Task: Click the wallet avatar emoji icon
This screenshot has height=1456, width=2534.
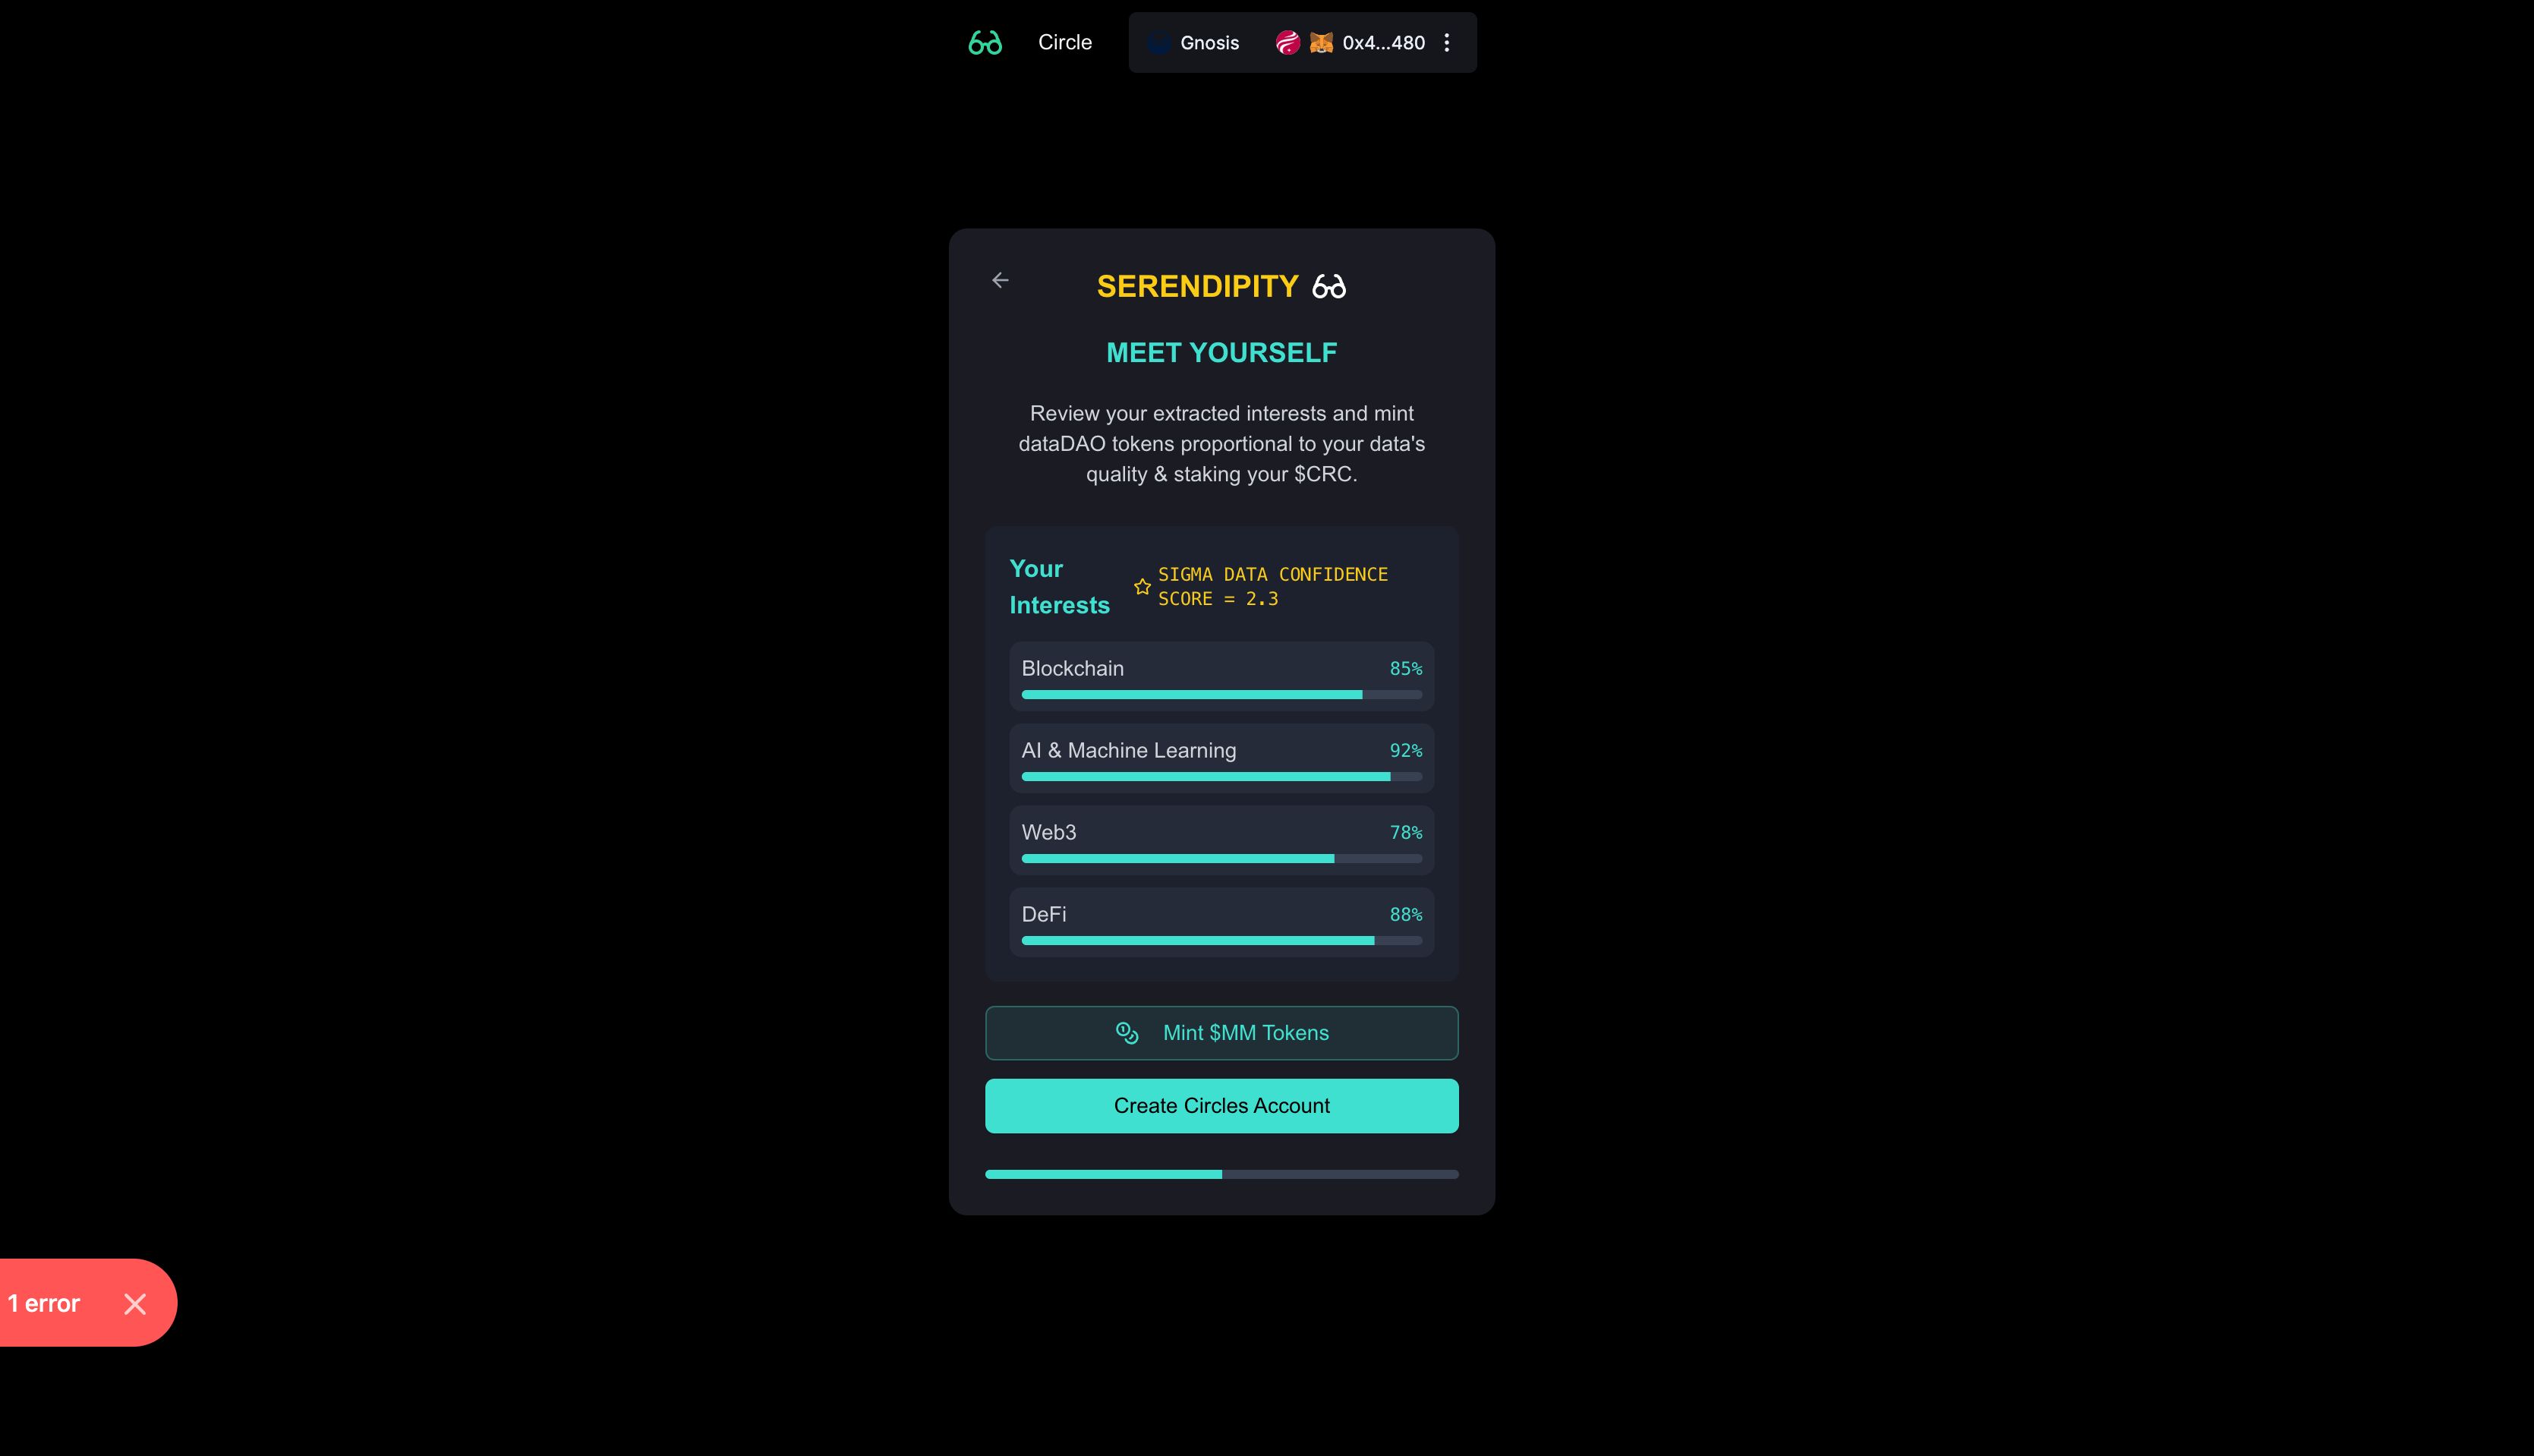Action: 1321,42
